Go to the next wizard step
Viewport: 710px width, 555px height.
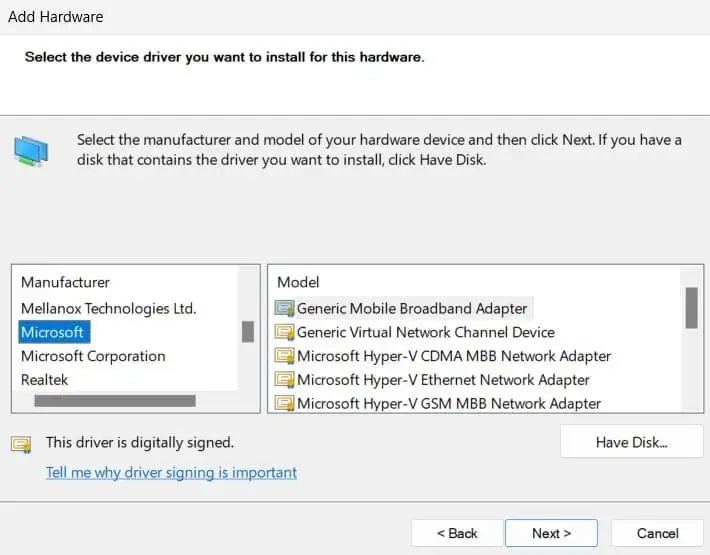pyautogui.click(x=552, y=533)
